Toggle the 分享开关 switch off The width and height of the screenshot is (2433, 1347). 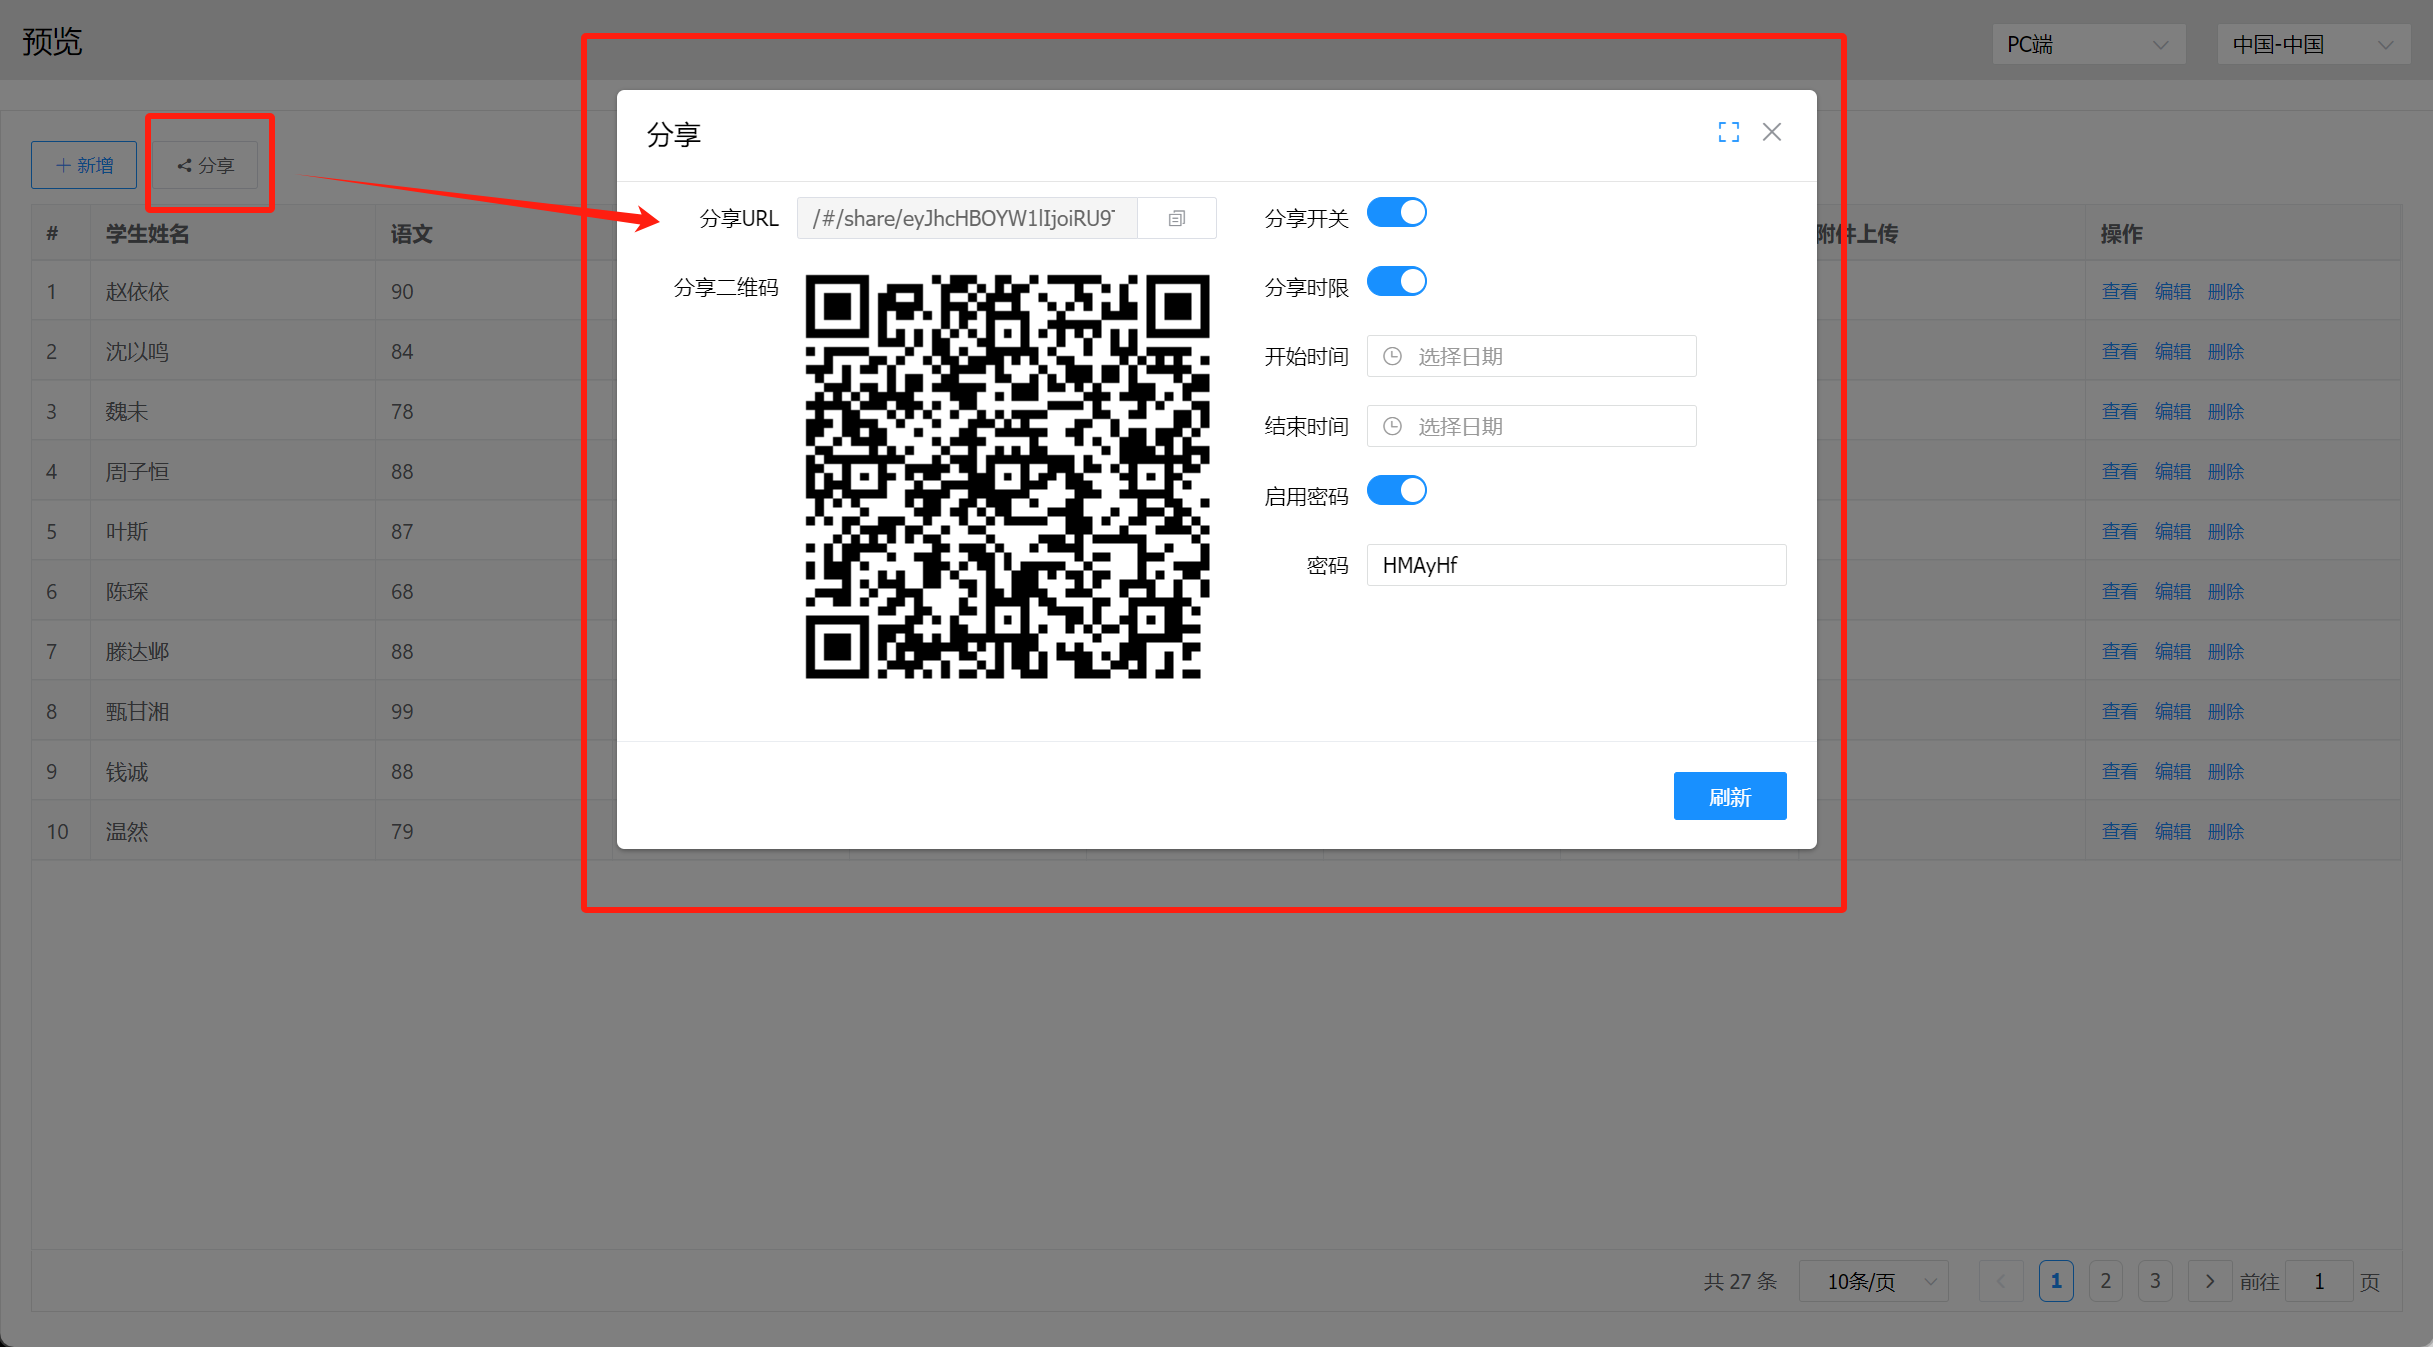click(x=1396, y=213)
